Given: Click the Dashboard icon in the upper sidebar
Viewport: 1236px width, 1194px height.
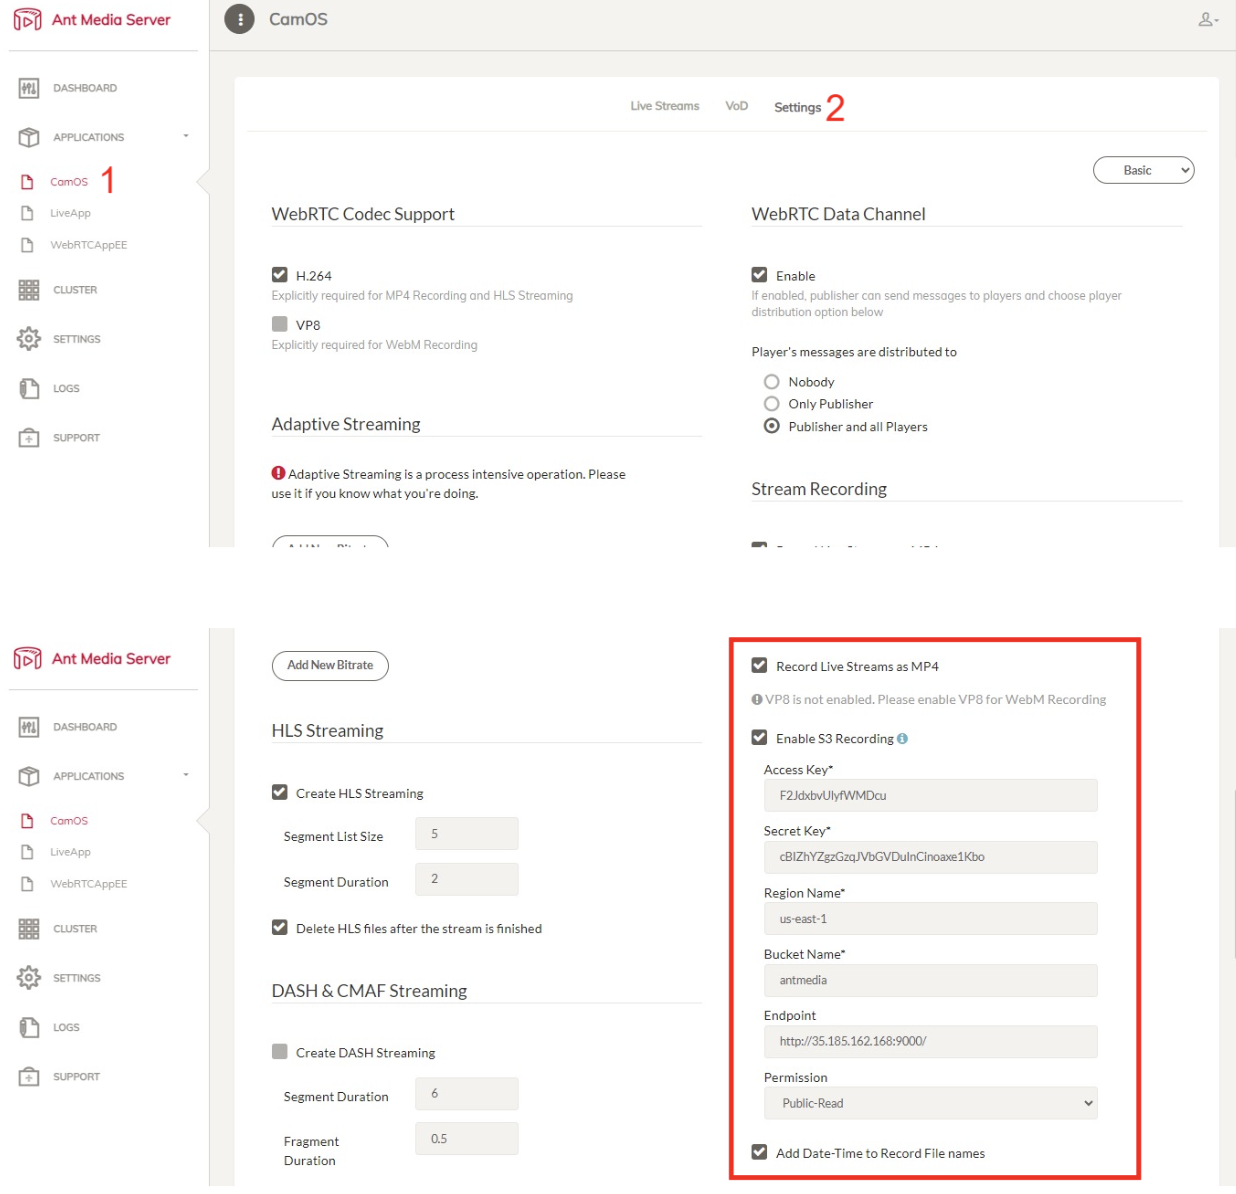Looking at the screenshot, I should tap(29, 88).
